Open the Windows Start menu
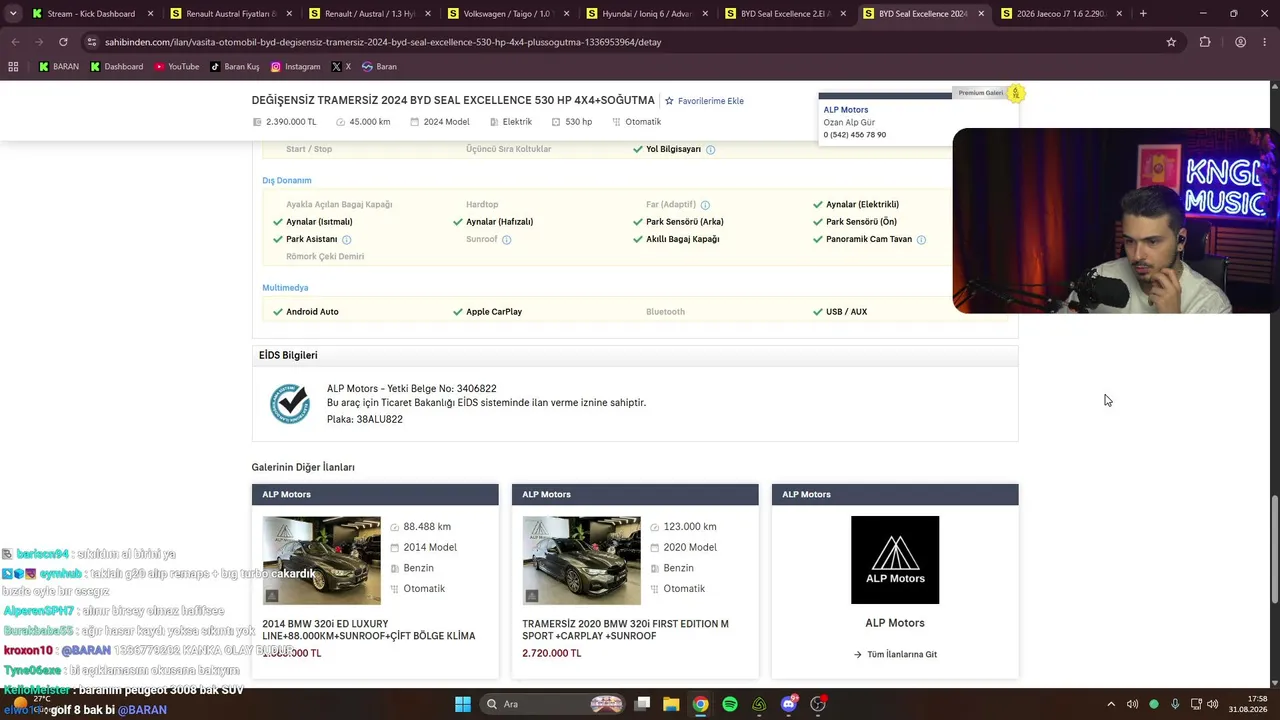This screenshot has width=1280, height=720. point(463,704)
